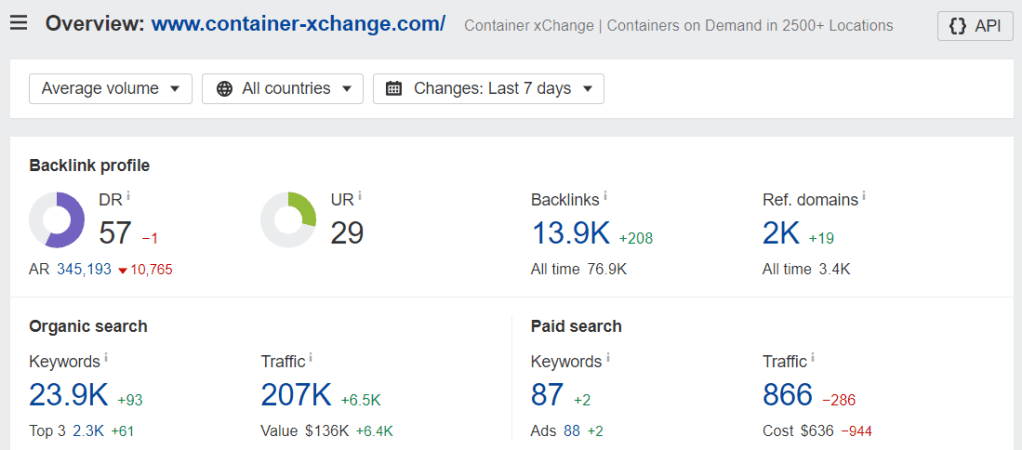The height and width of the screenshot is (450, 1022).
Task: Open the 207K organic traffic value
Action: point(296,395)
